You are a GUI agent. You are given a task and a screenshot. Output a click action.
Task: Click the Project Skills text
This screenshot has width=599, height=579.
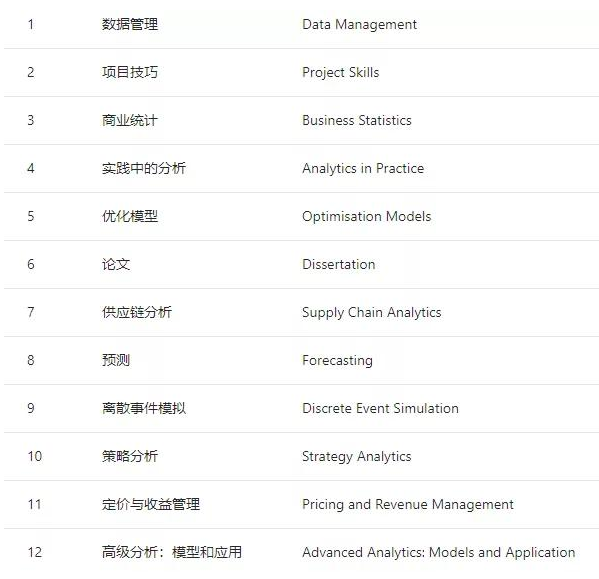pyautogui.click(x=340, y=73)
